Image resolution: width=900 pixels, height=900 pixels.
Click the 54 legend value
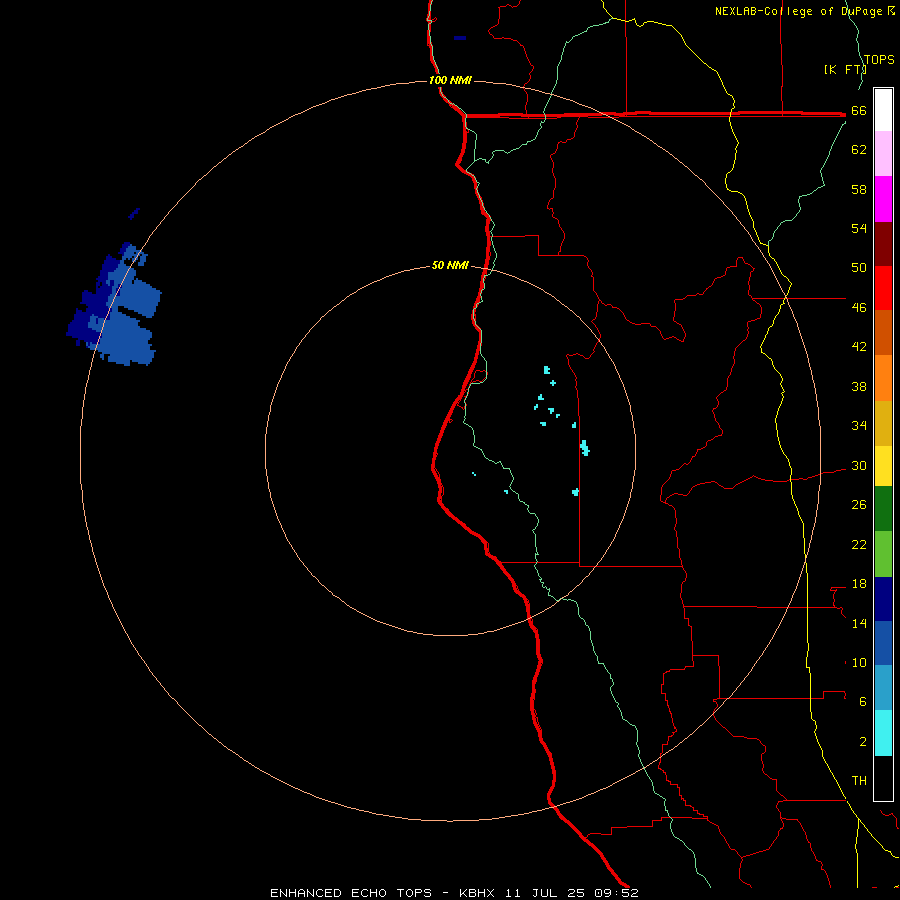tap(859, 228)
